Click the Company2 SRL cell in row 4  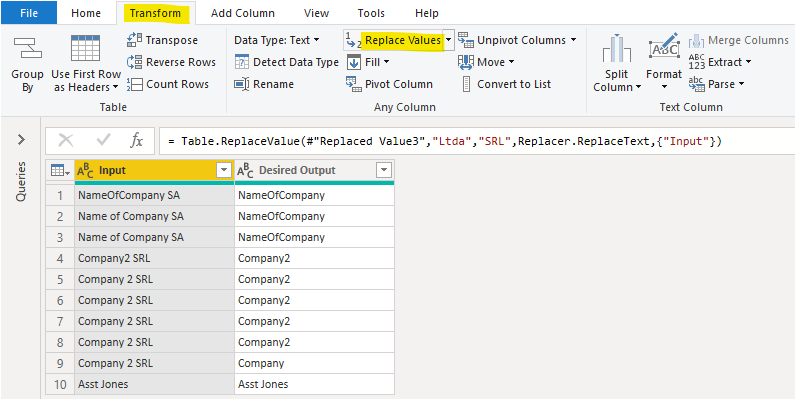pyautogui.click(x=154, y=258)
